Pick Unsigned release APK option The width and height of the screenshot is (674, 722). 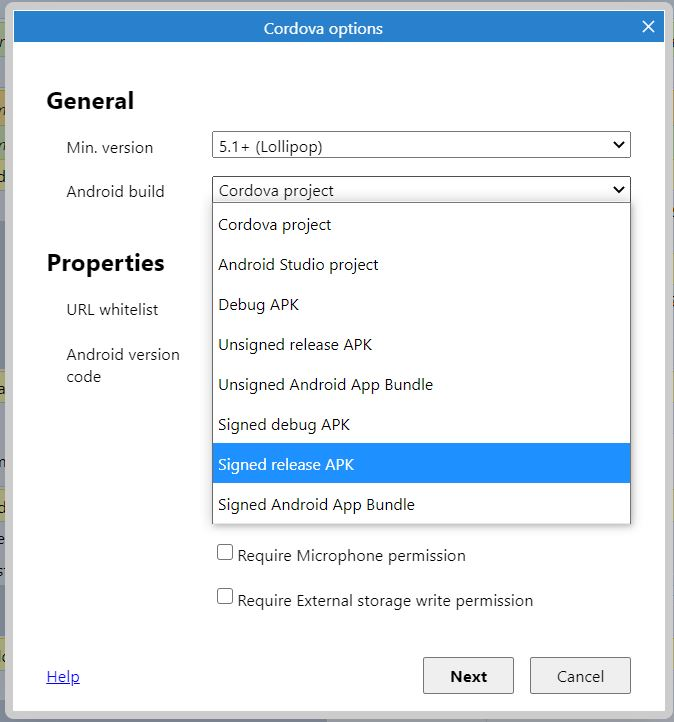pyautogui.click(x=421, y=345)
